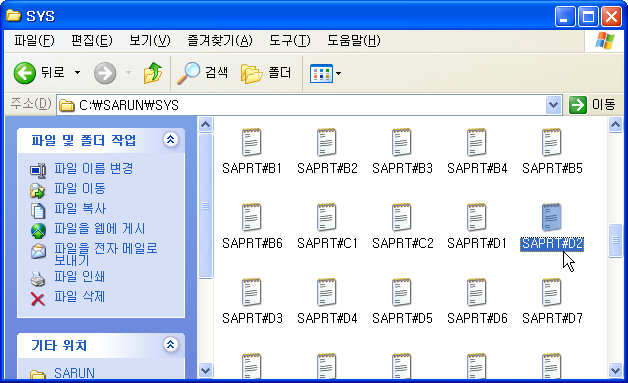Select the SAPRT#B5 file icon
The image size is (628, 383).
tap(552, 142)
